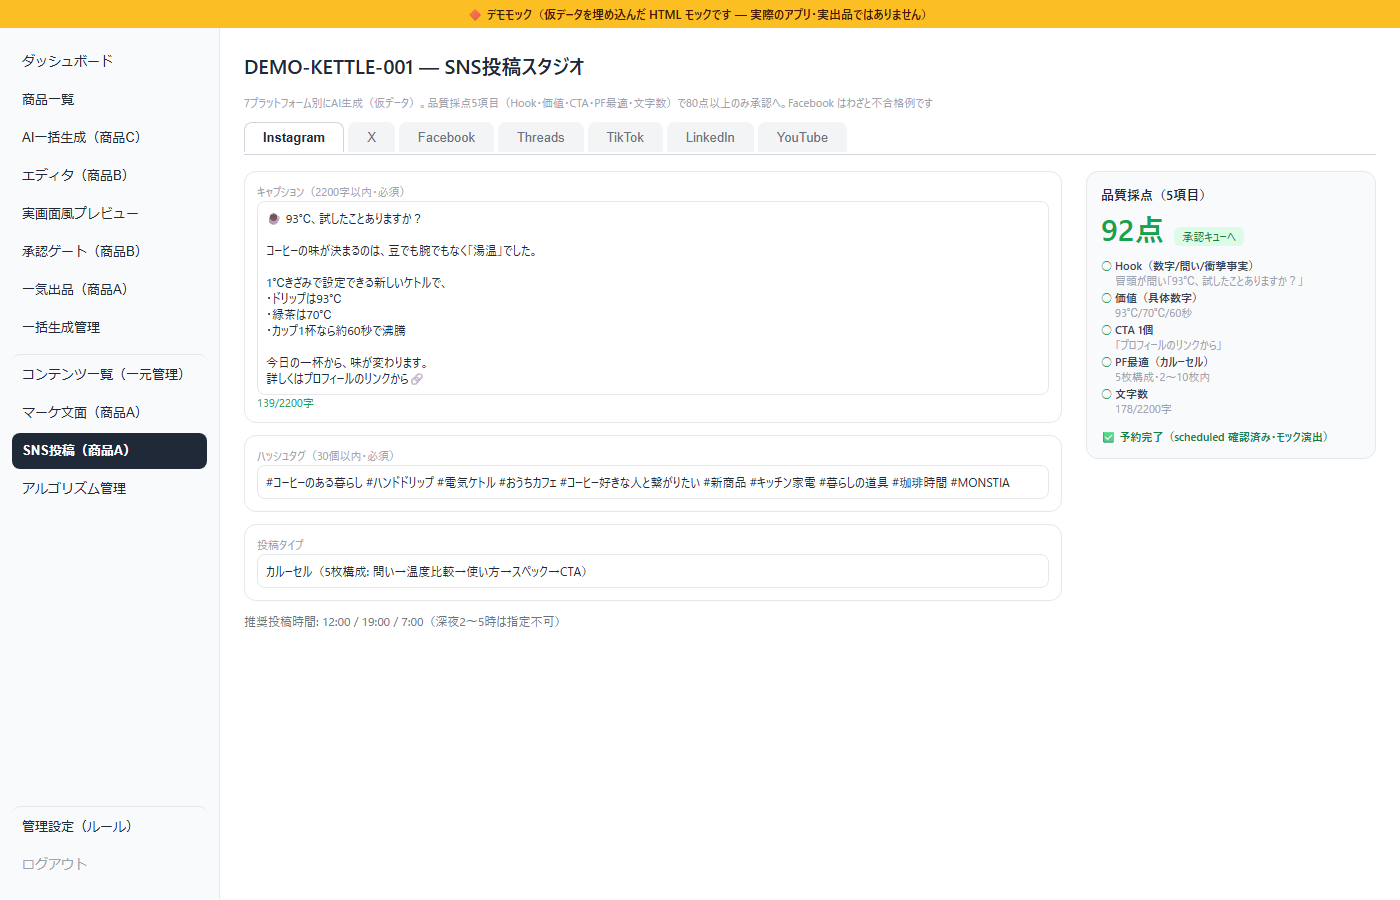Image resolution: width=1400 pixels, height=900 pixels.
Task: Open アルゴリズム管理 in sidebar
Action: [109, 488]
